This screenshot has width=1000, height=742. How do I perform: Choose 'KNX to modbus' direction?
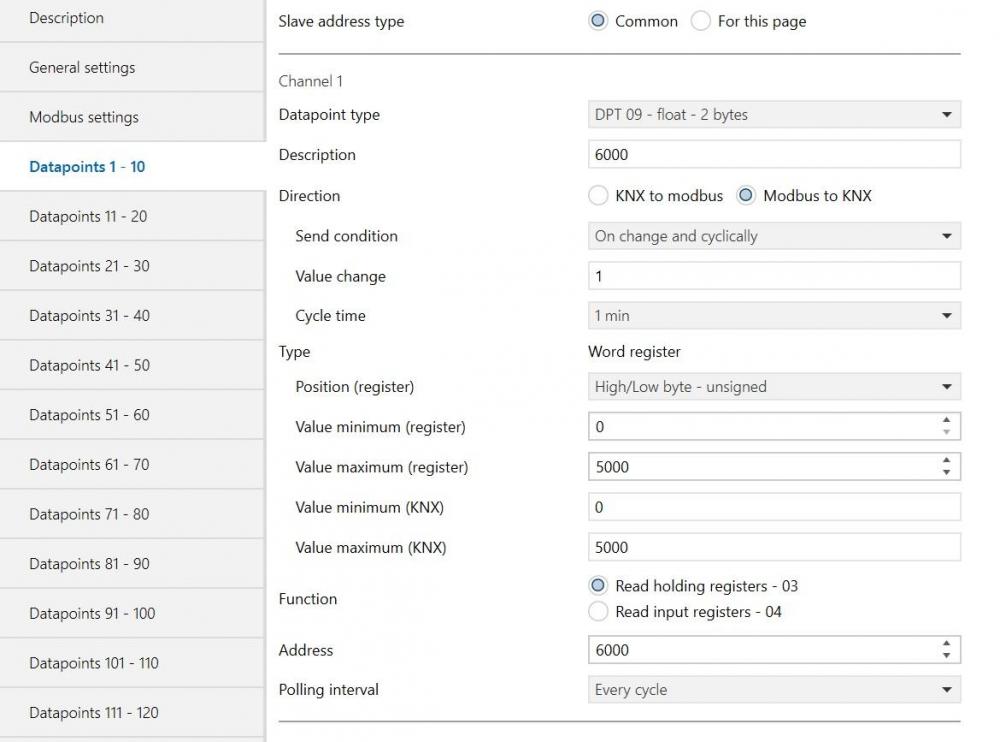(x=598, y=196)
